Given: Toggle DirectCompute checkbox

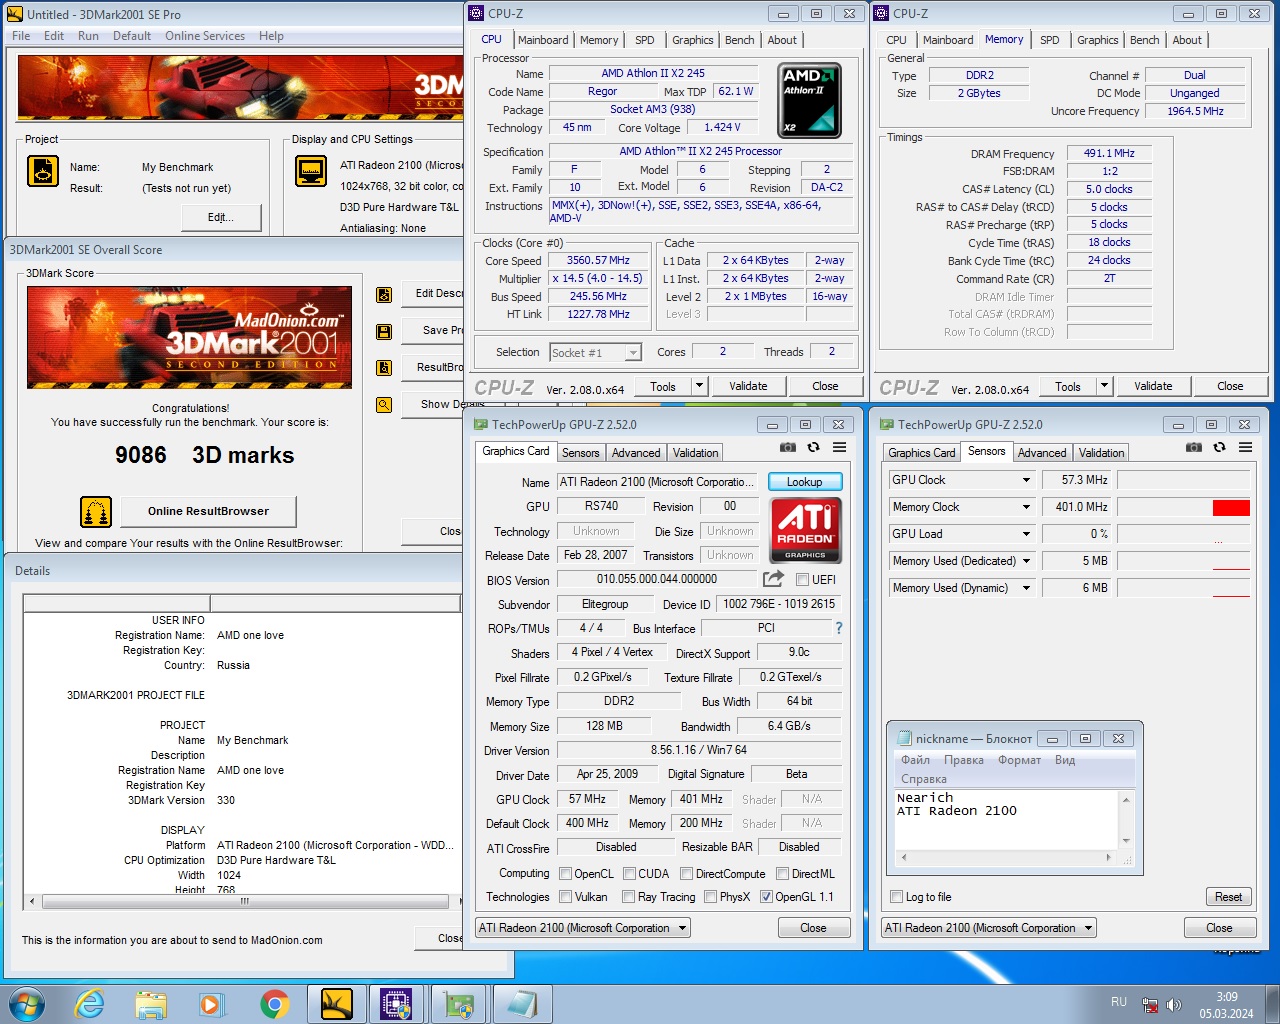Looking at the screenshot, I should (x=686, y=874).
